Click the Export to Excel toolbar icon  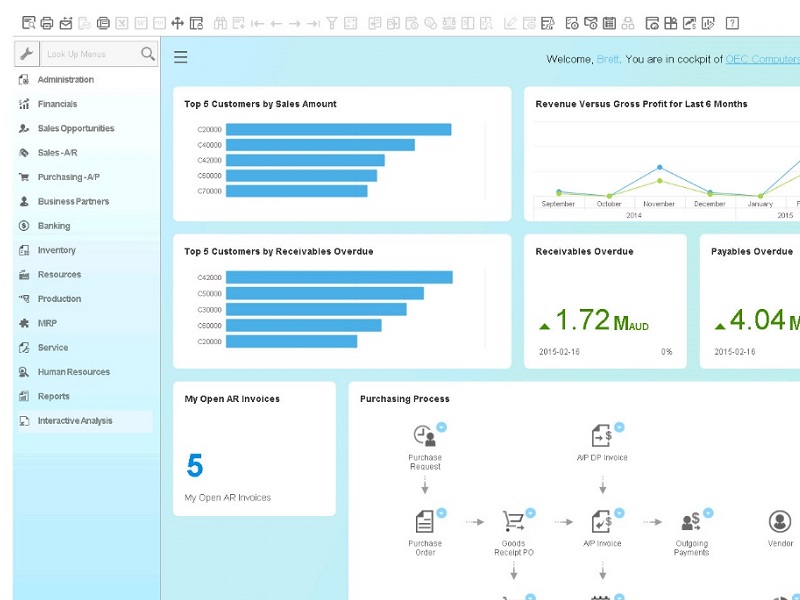tap(122, 23)
